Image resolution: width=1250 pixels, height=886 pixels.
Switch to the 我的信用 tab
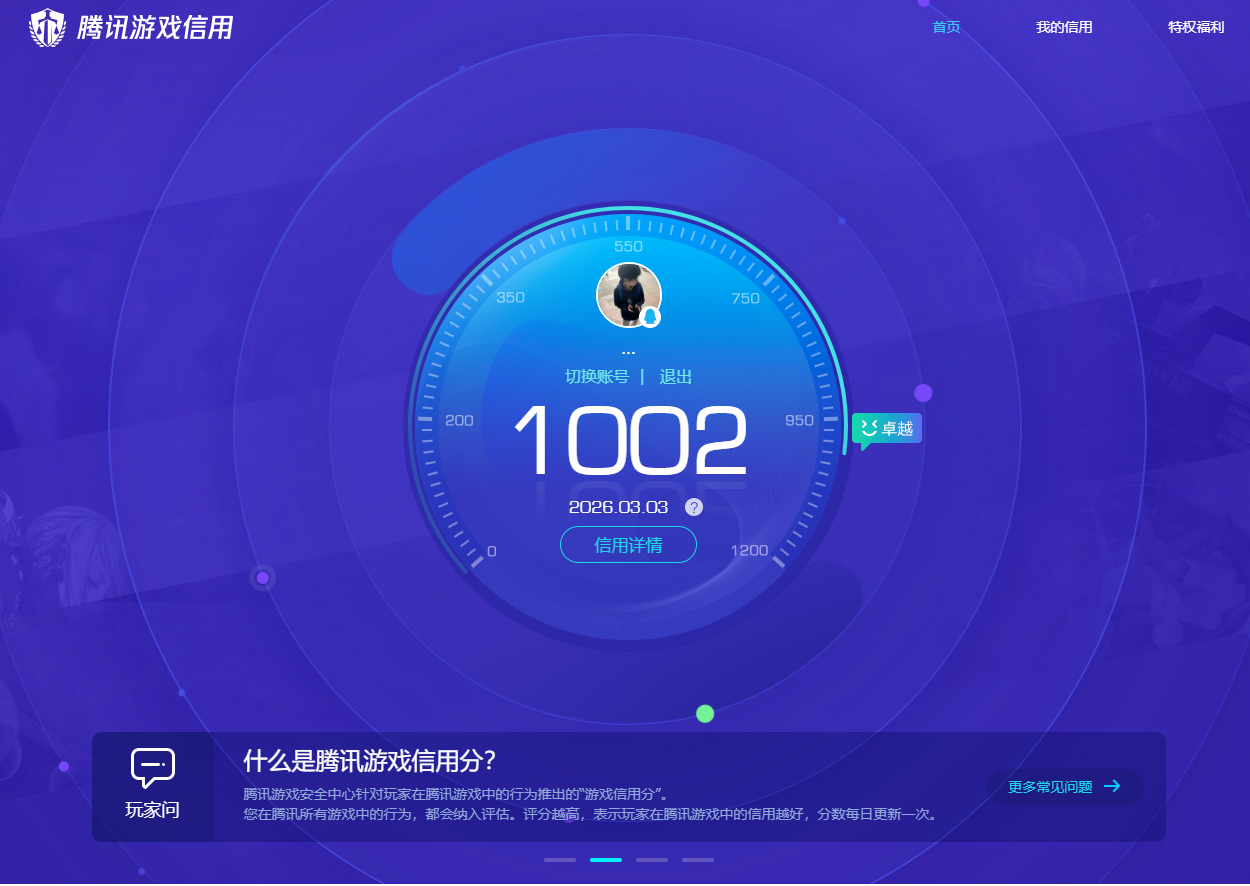[1064, 27]
